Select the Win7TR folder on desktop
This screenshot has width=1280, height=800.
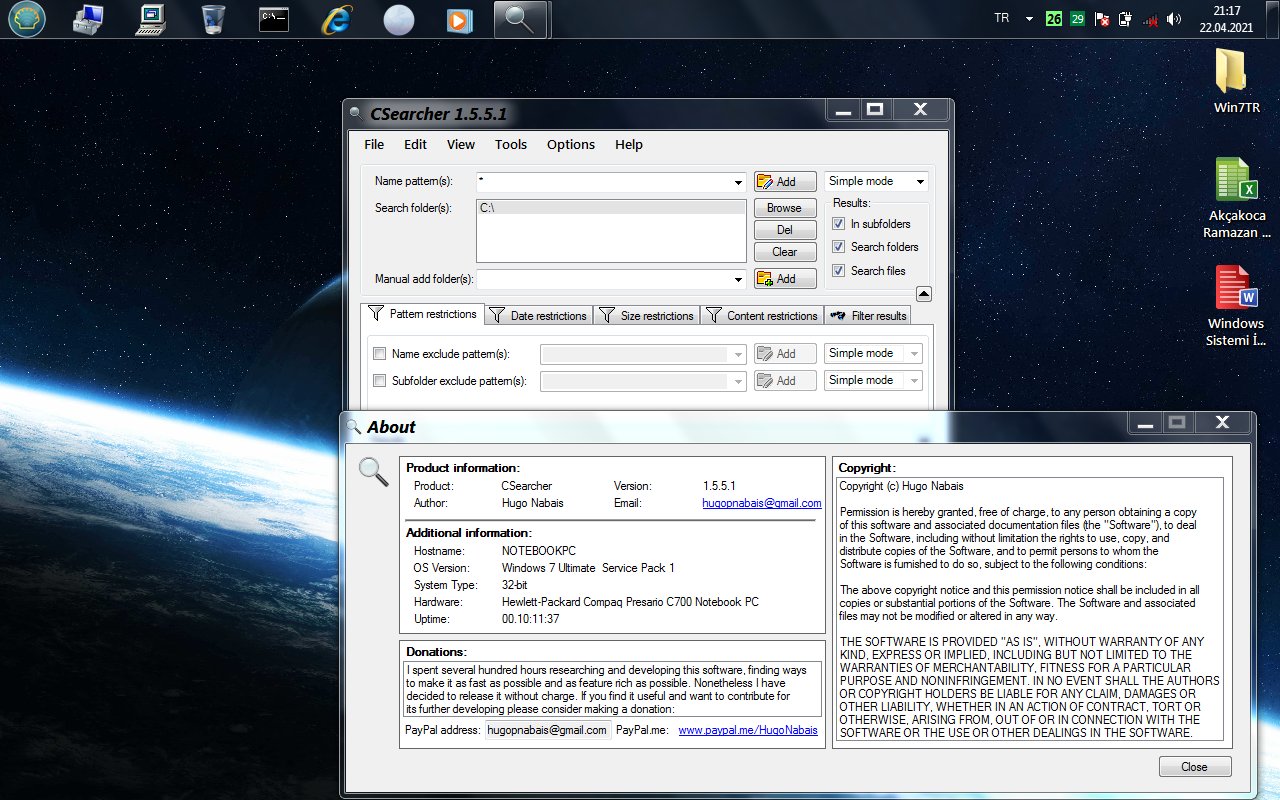(1236, 81)
